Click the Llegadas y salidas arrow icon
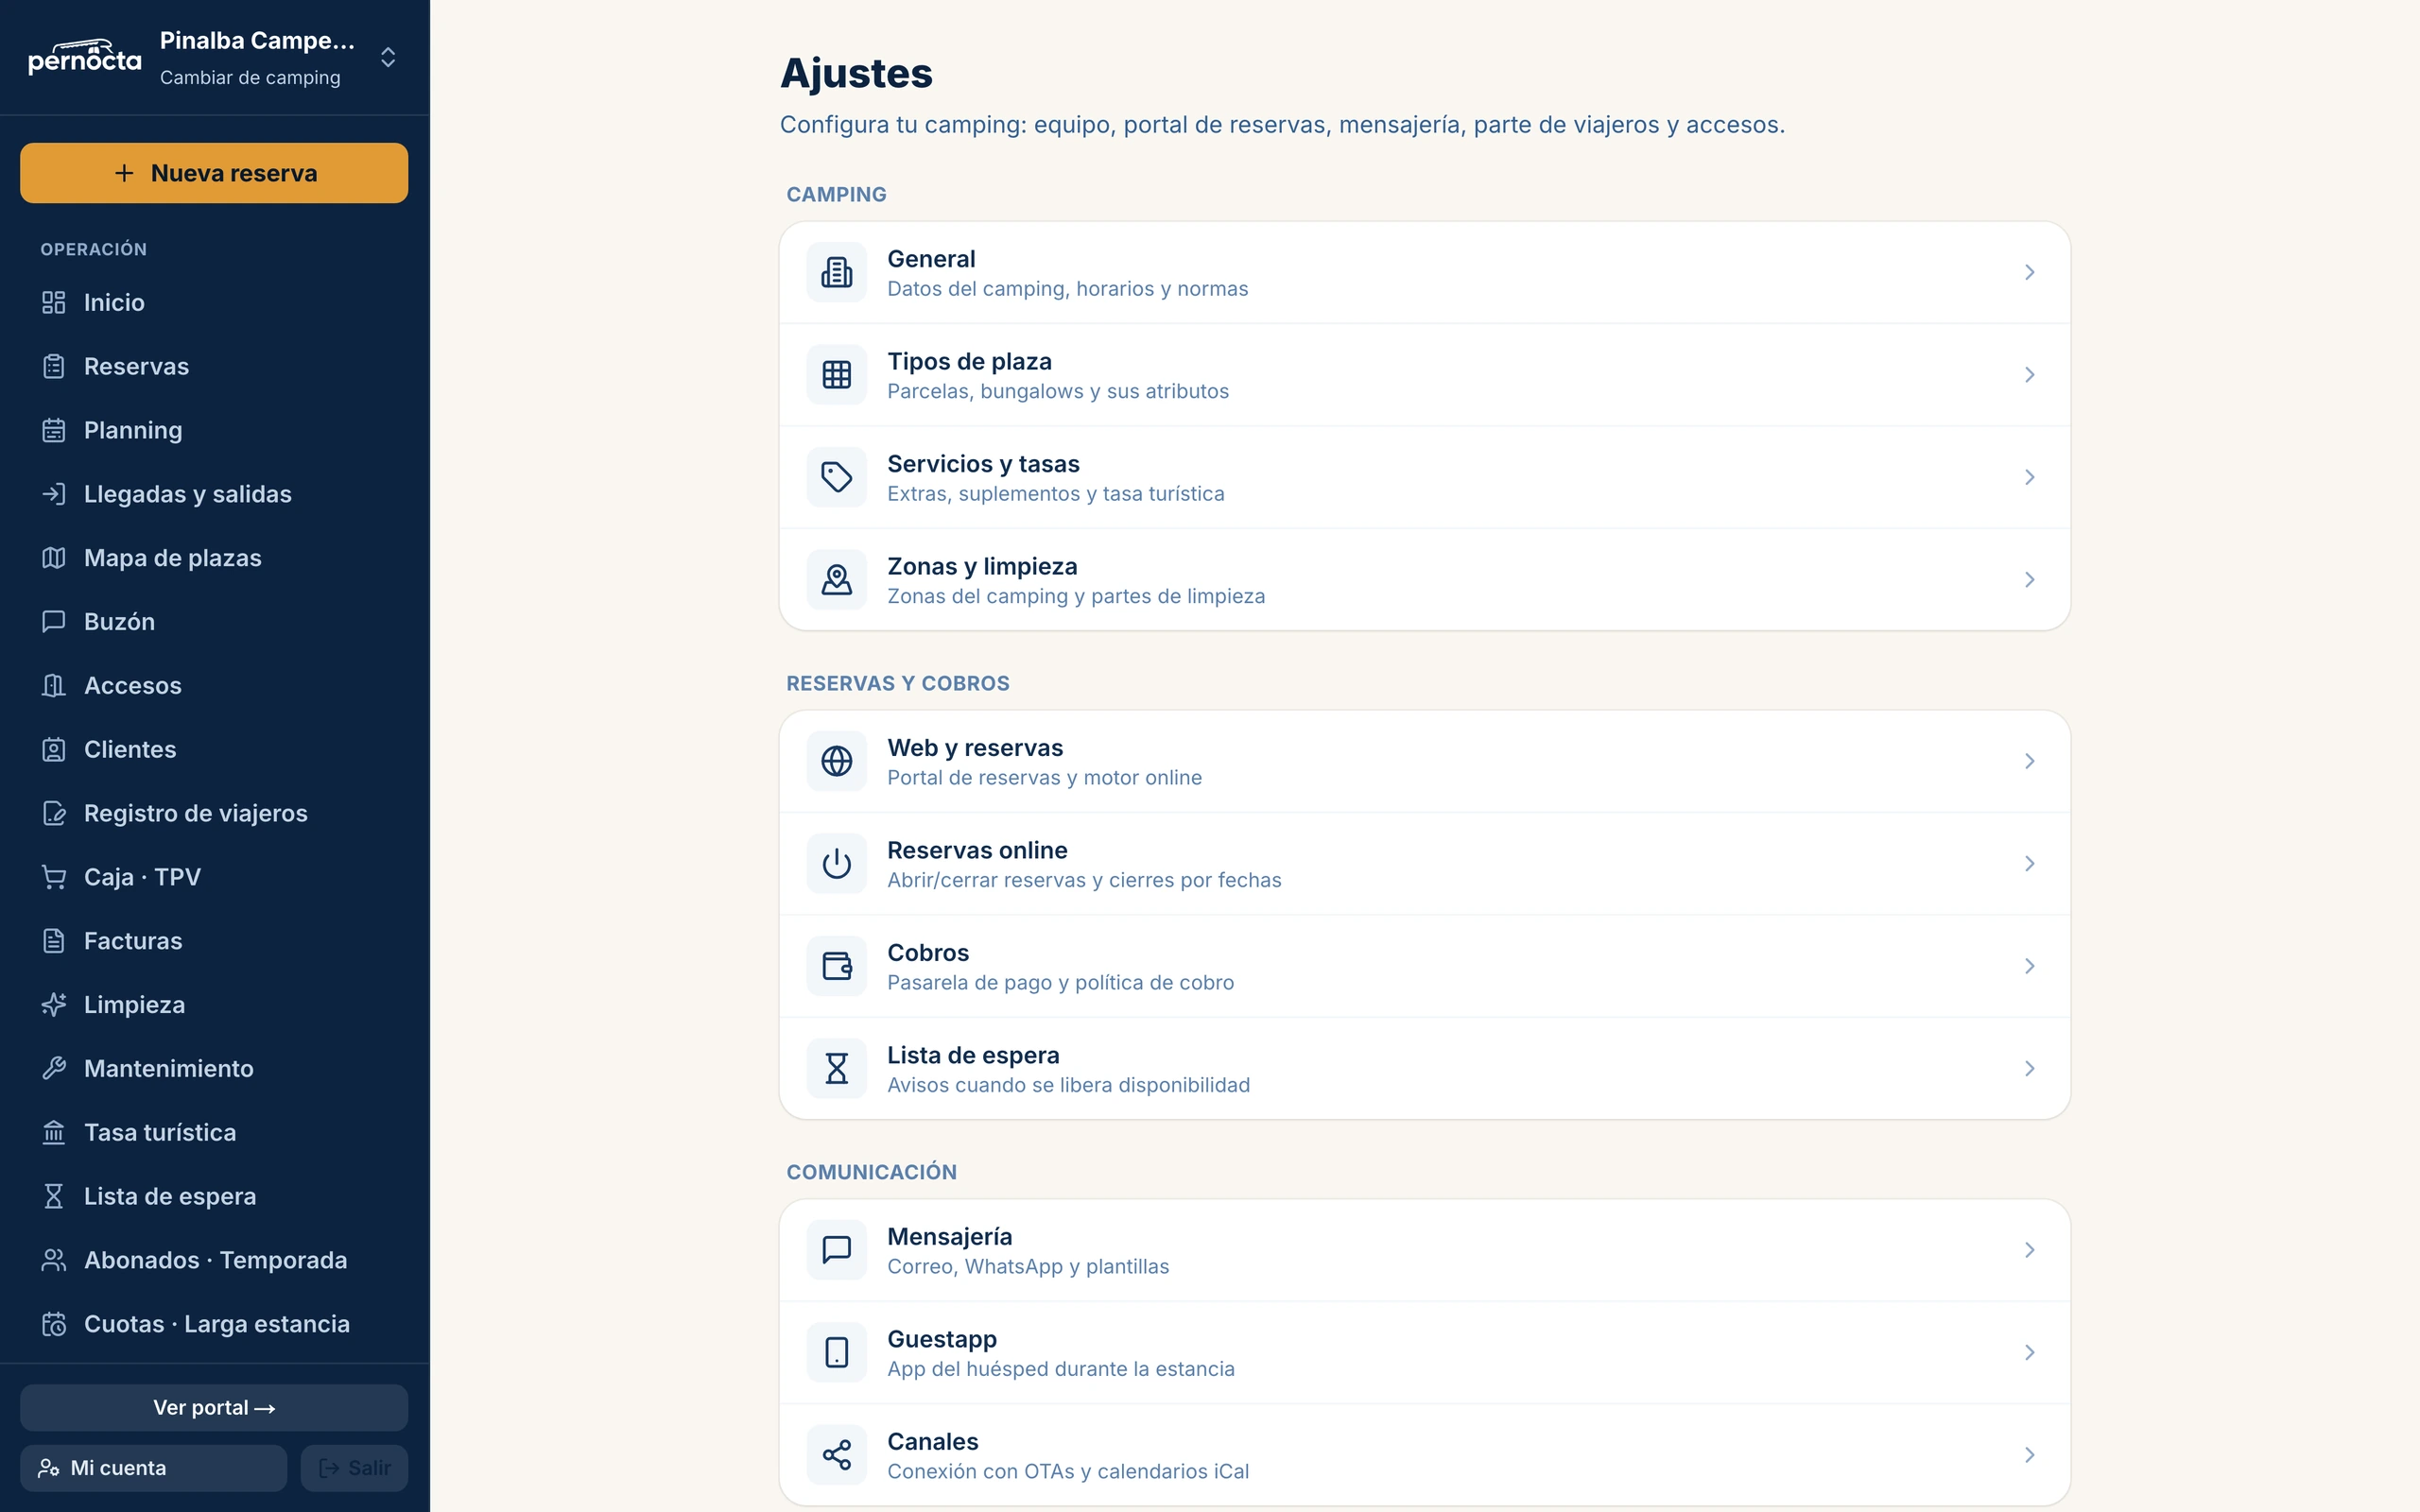 [54, 494]
